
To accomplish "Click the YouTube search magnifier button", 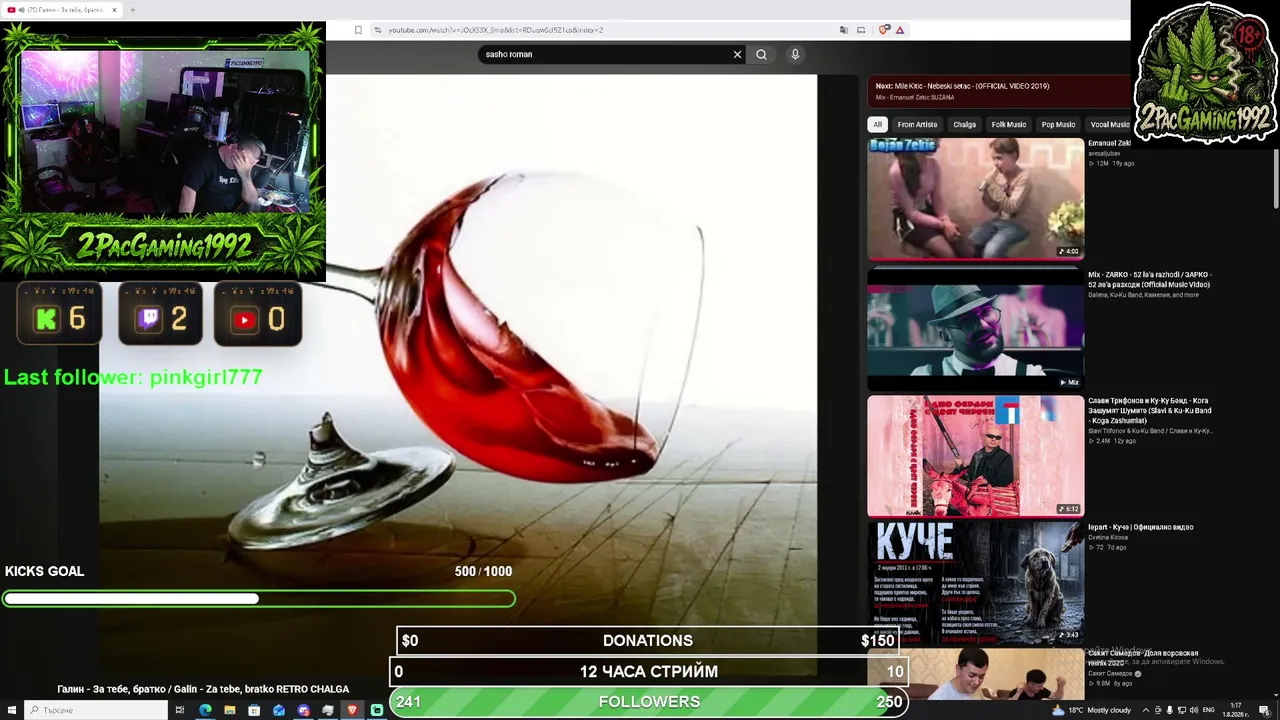I will click(x=761, y=54).
